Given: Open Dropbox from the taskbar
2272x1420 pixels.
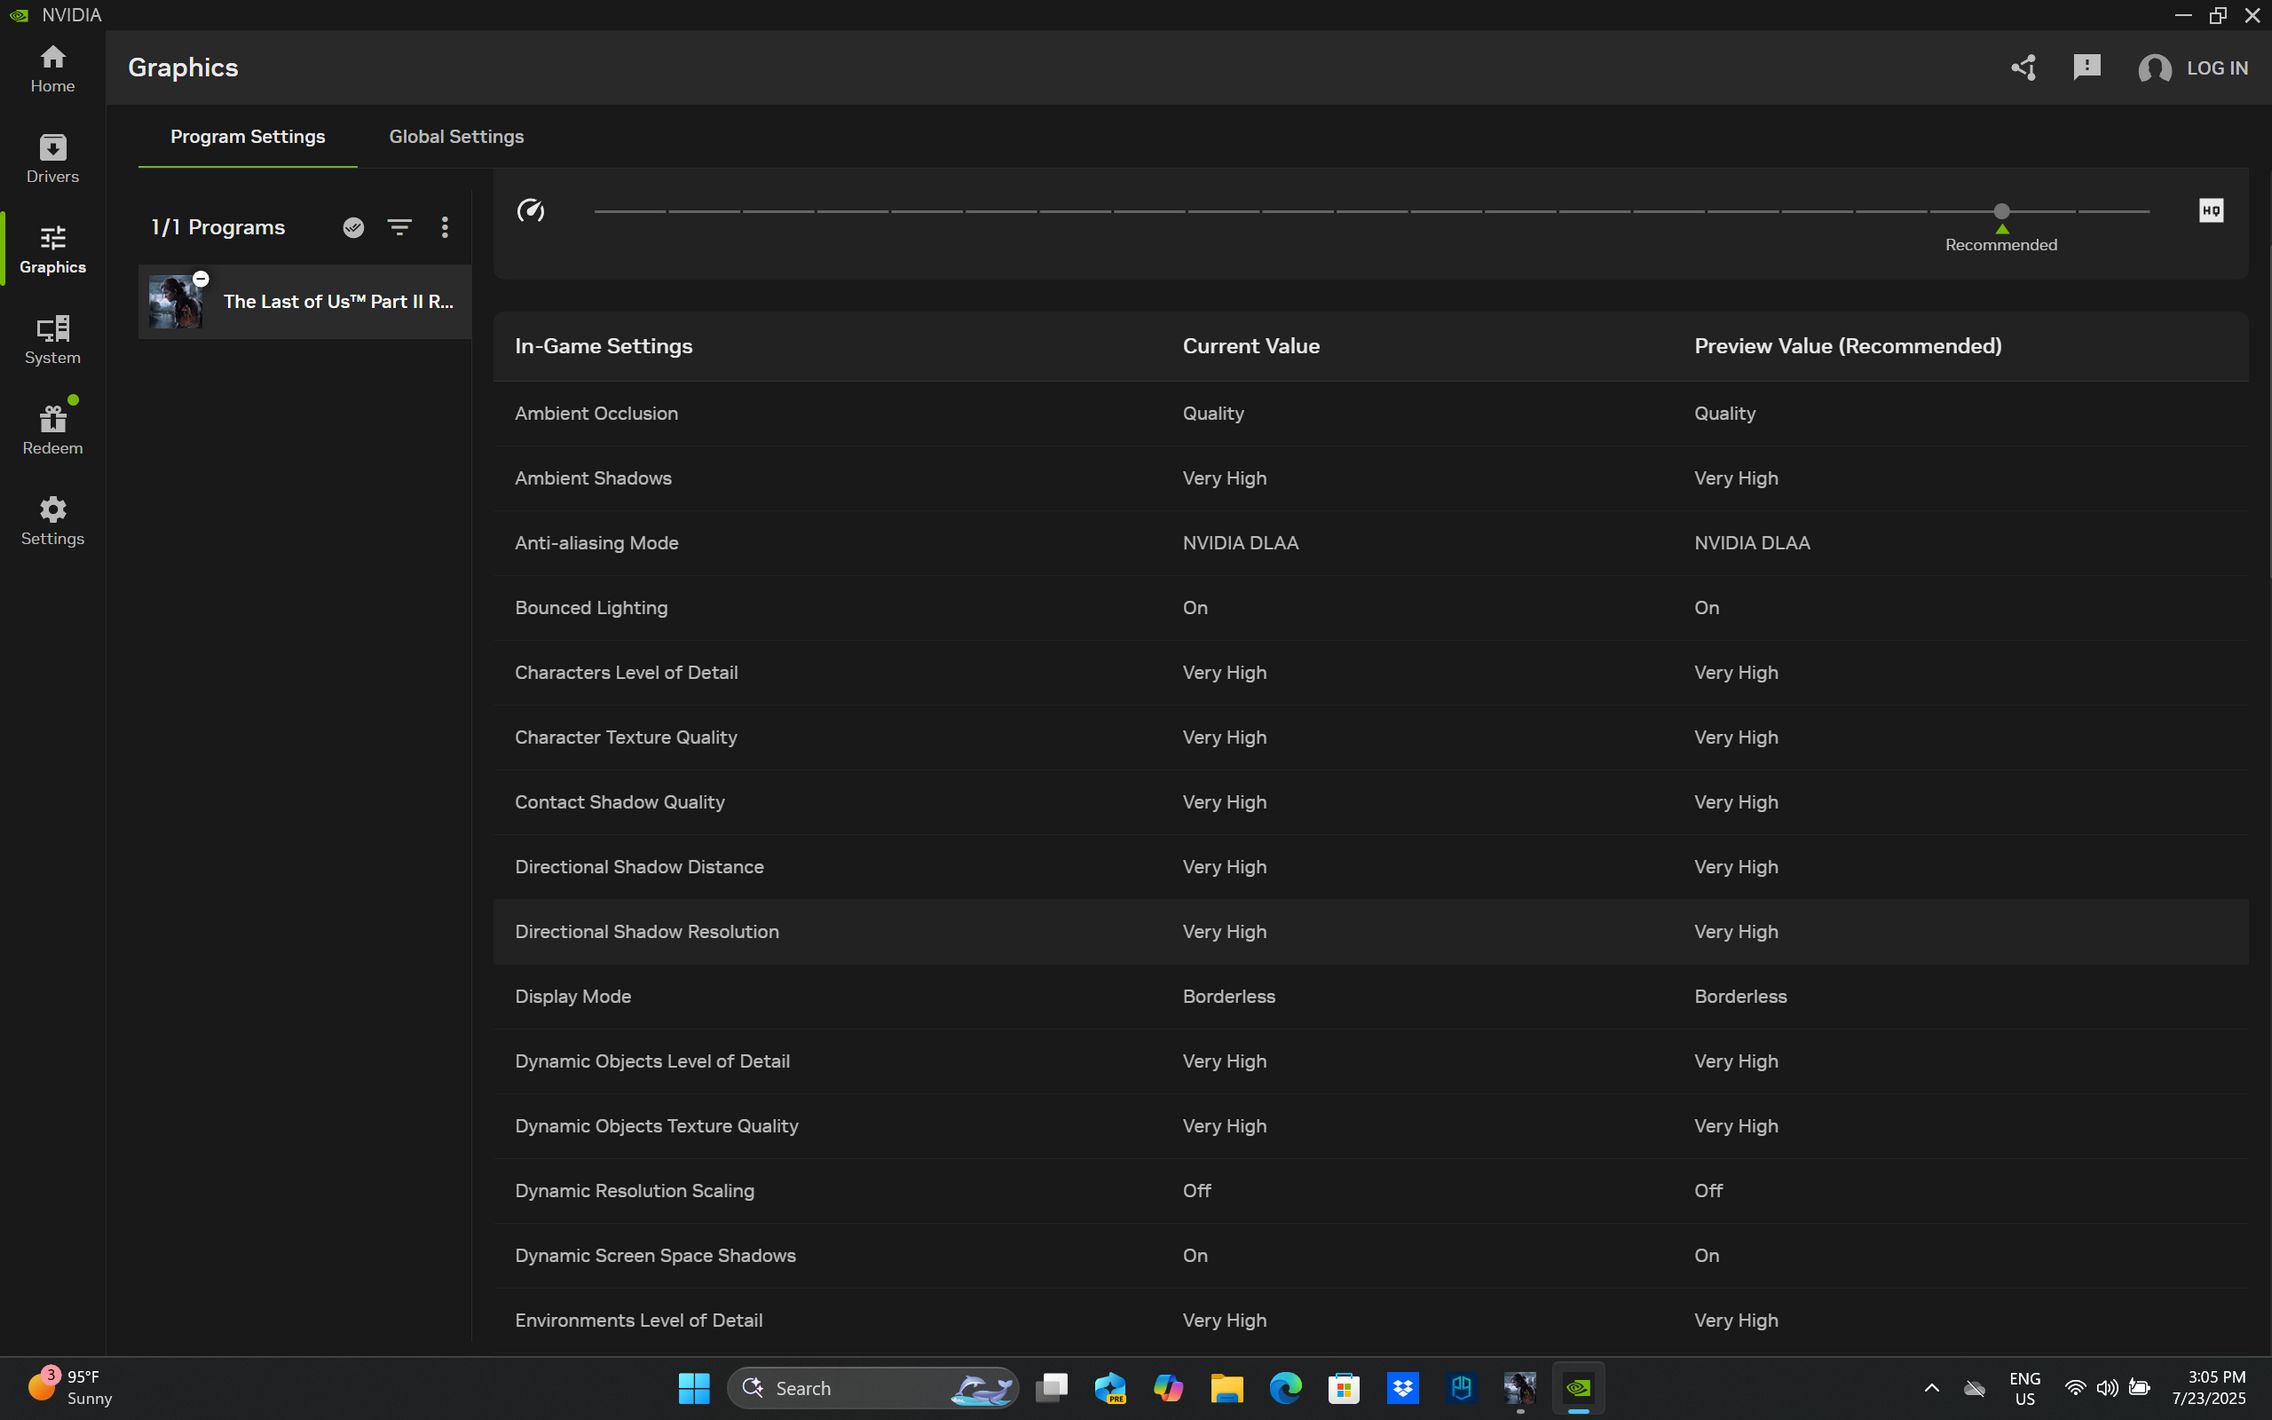Looking at the screenshot, I should click(1402, 1388).
